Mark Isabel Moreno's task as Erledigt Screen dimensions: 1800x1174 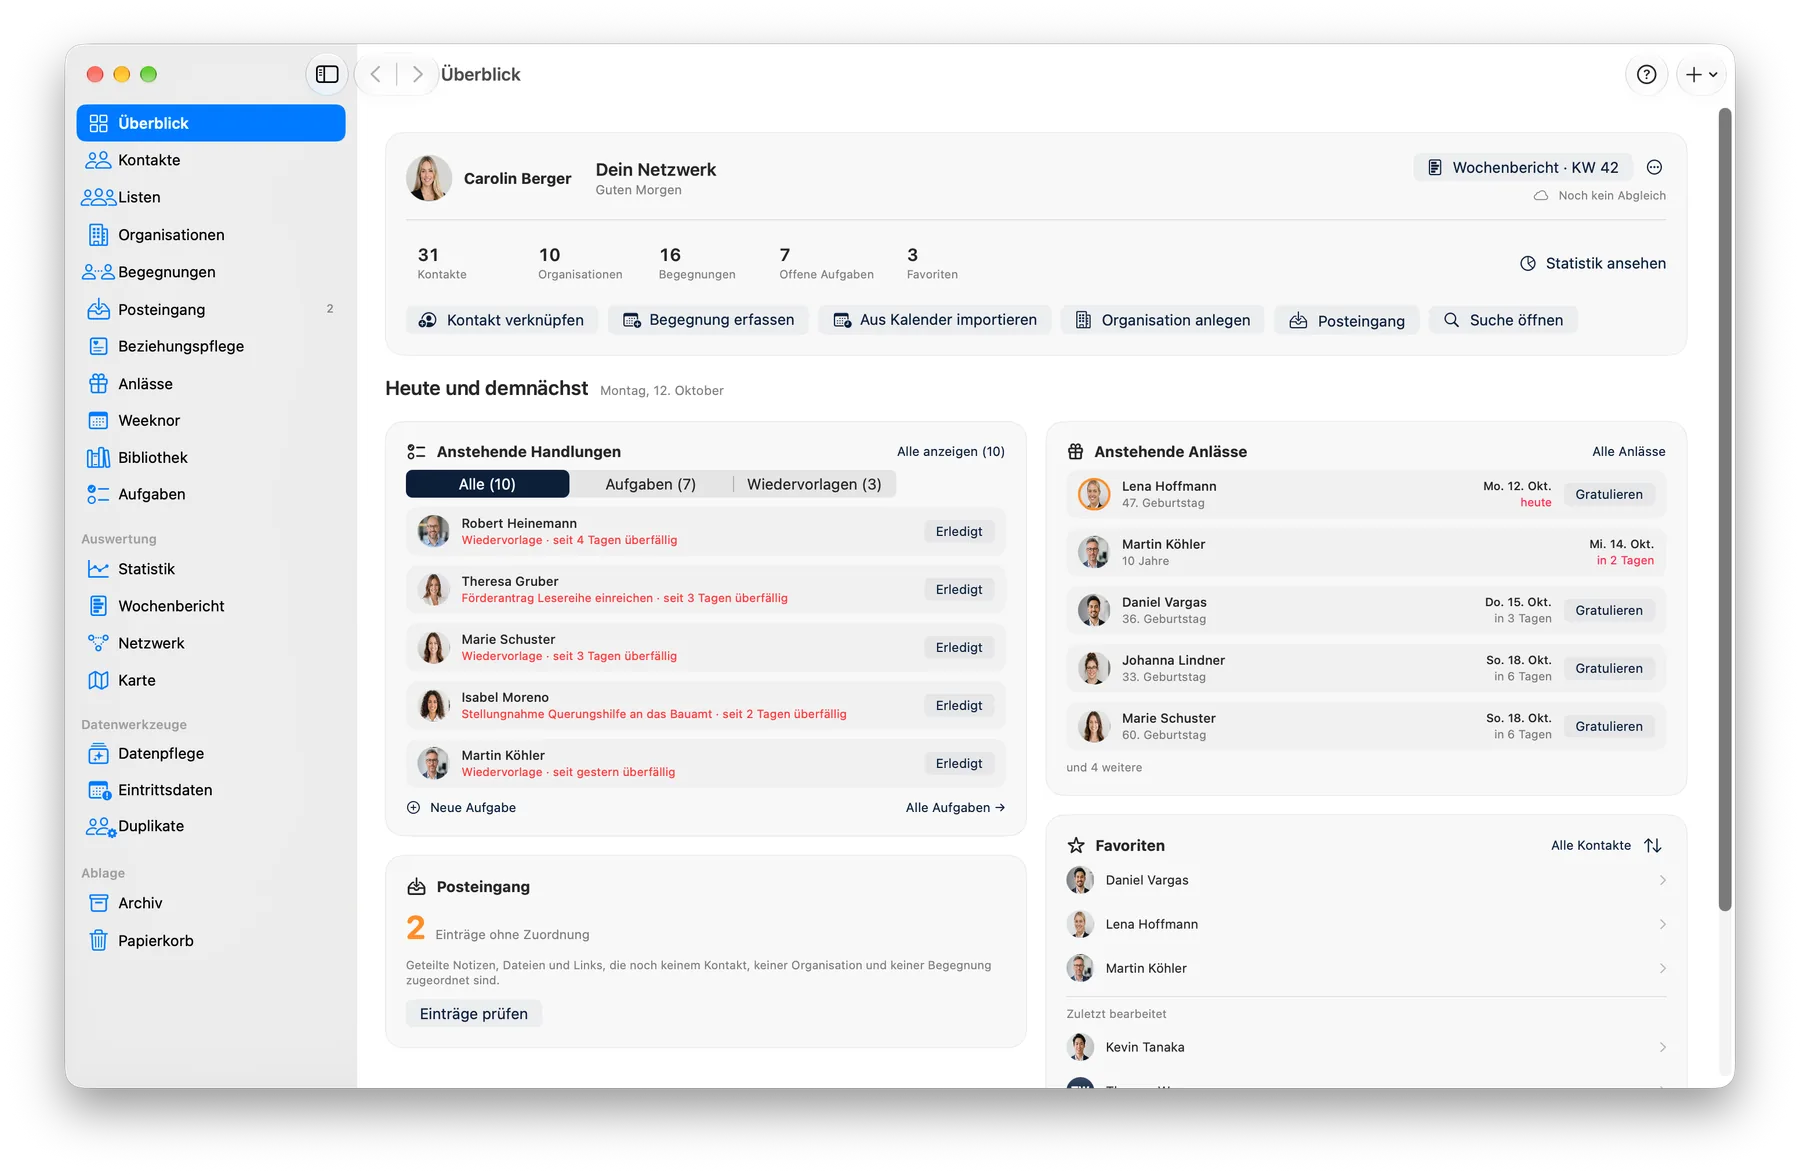pos(959,705)
